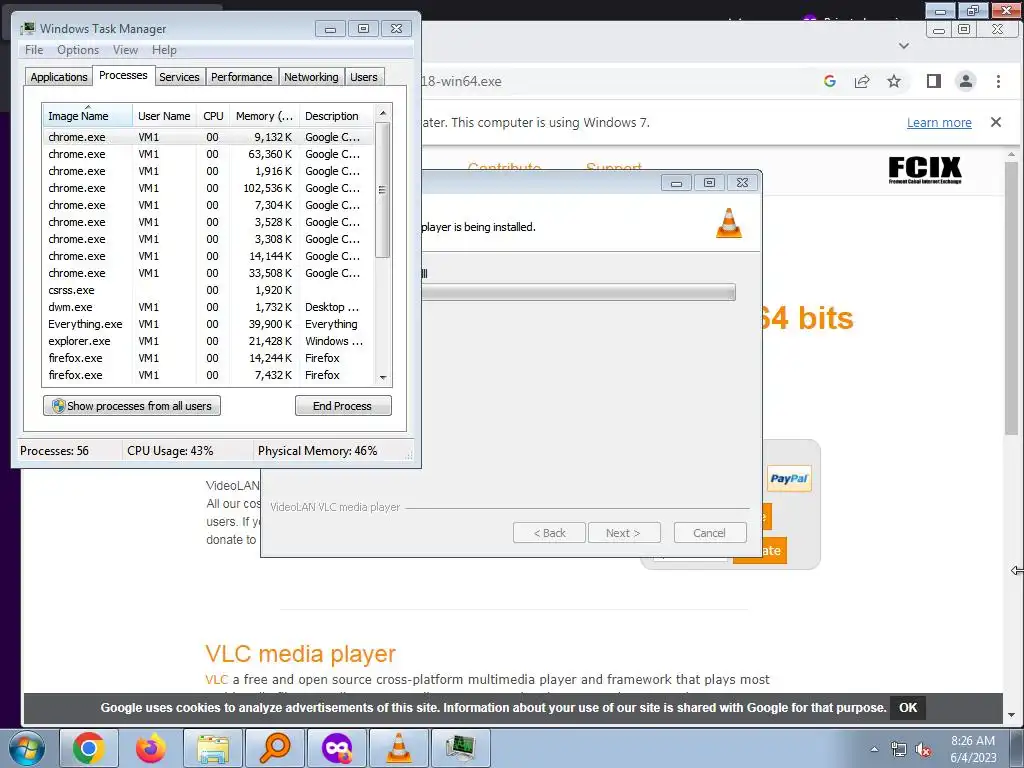Select firefox.exe using 7,432 K

209,375
